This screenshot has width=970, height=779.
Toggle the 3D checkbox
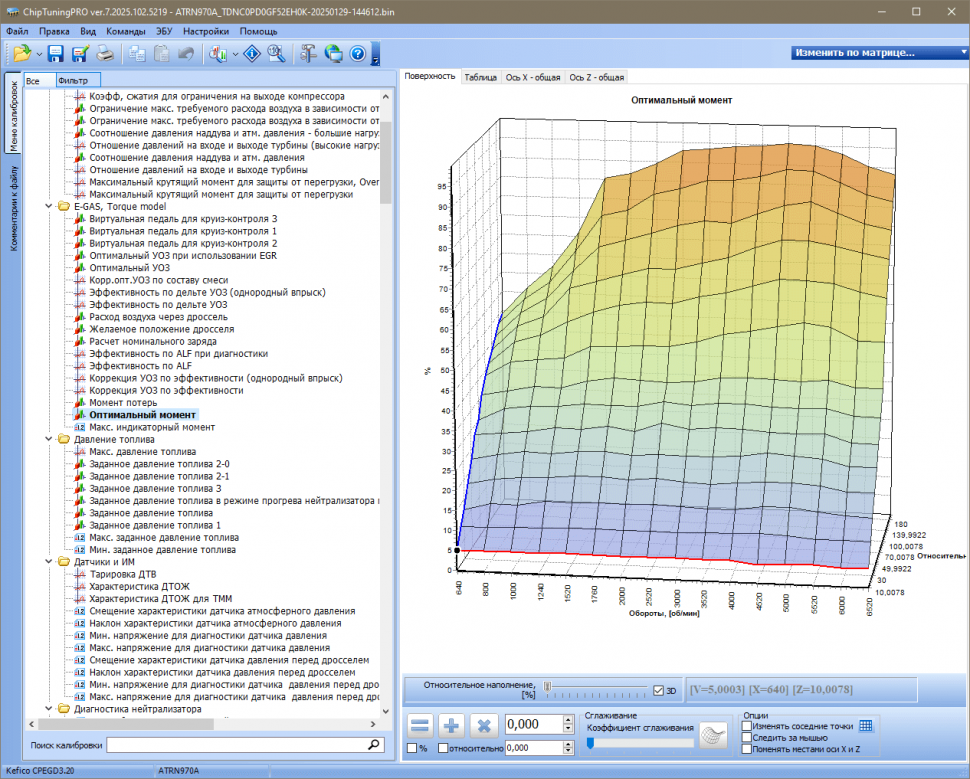coord(658,690)
